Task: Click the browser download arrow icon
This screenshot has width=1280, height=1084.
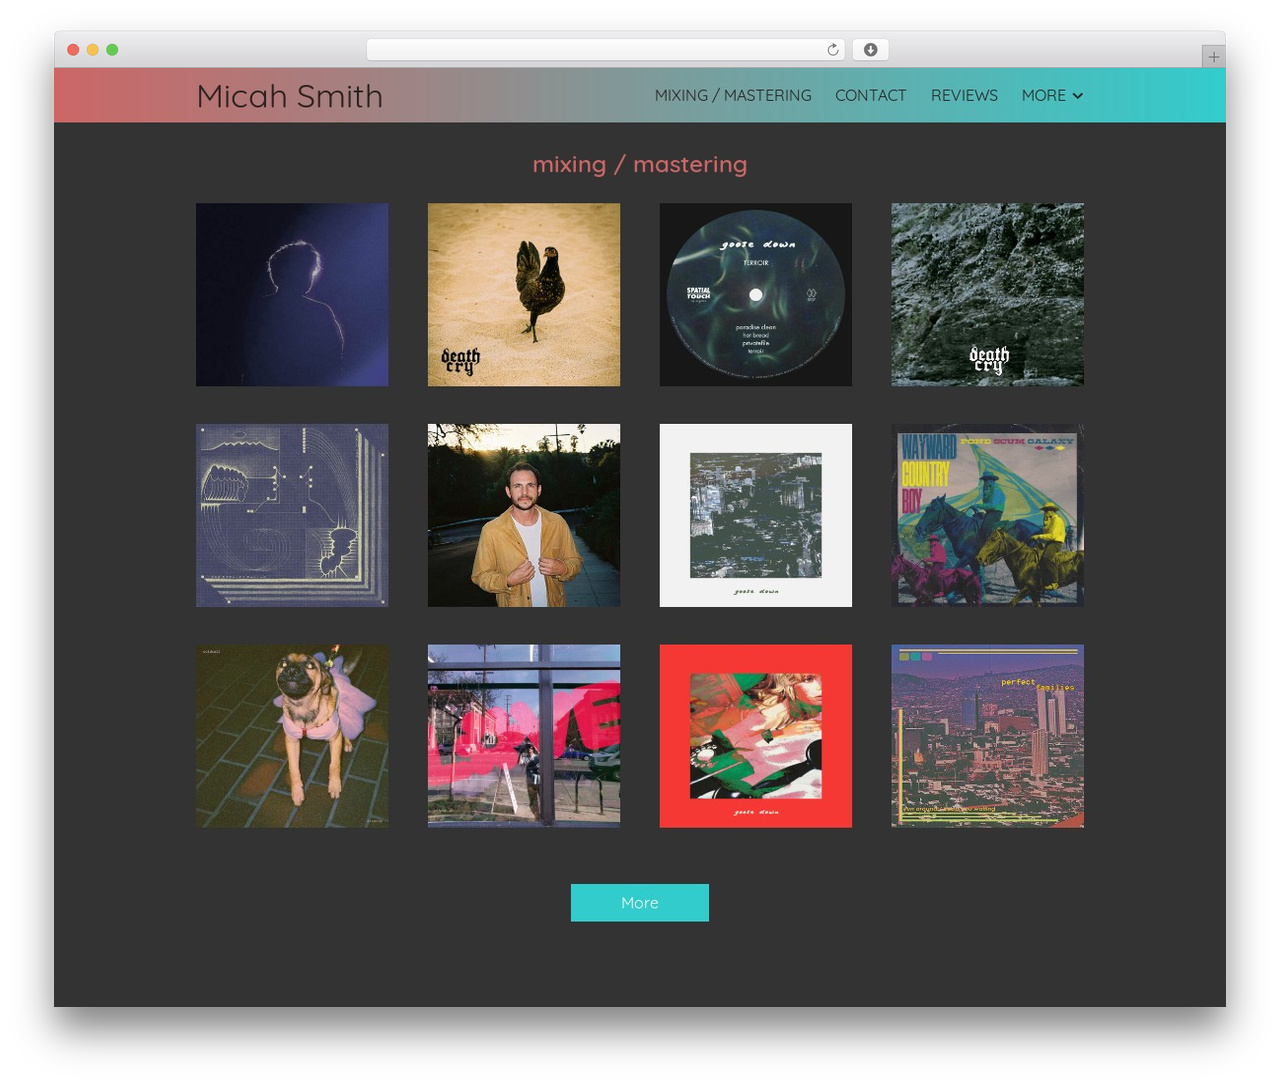Action: pos(870,50)
